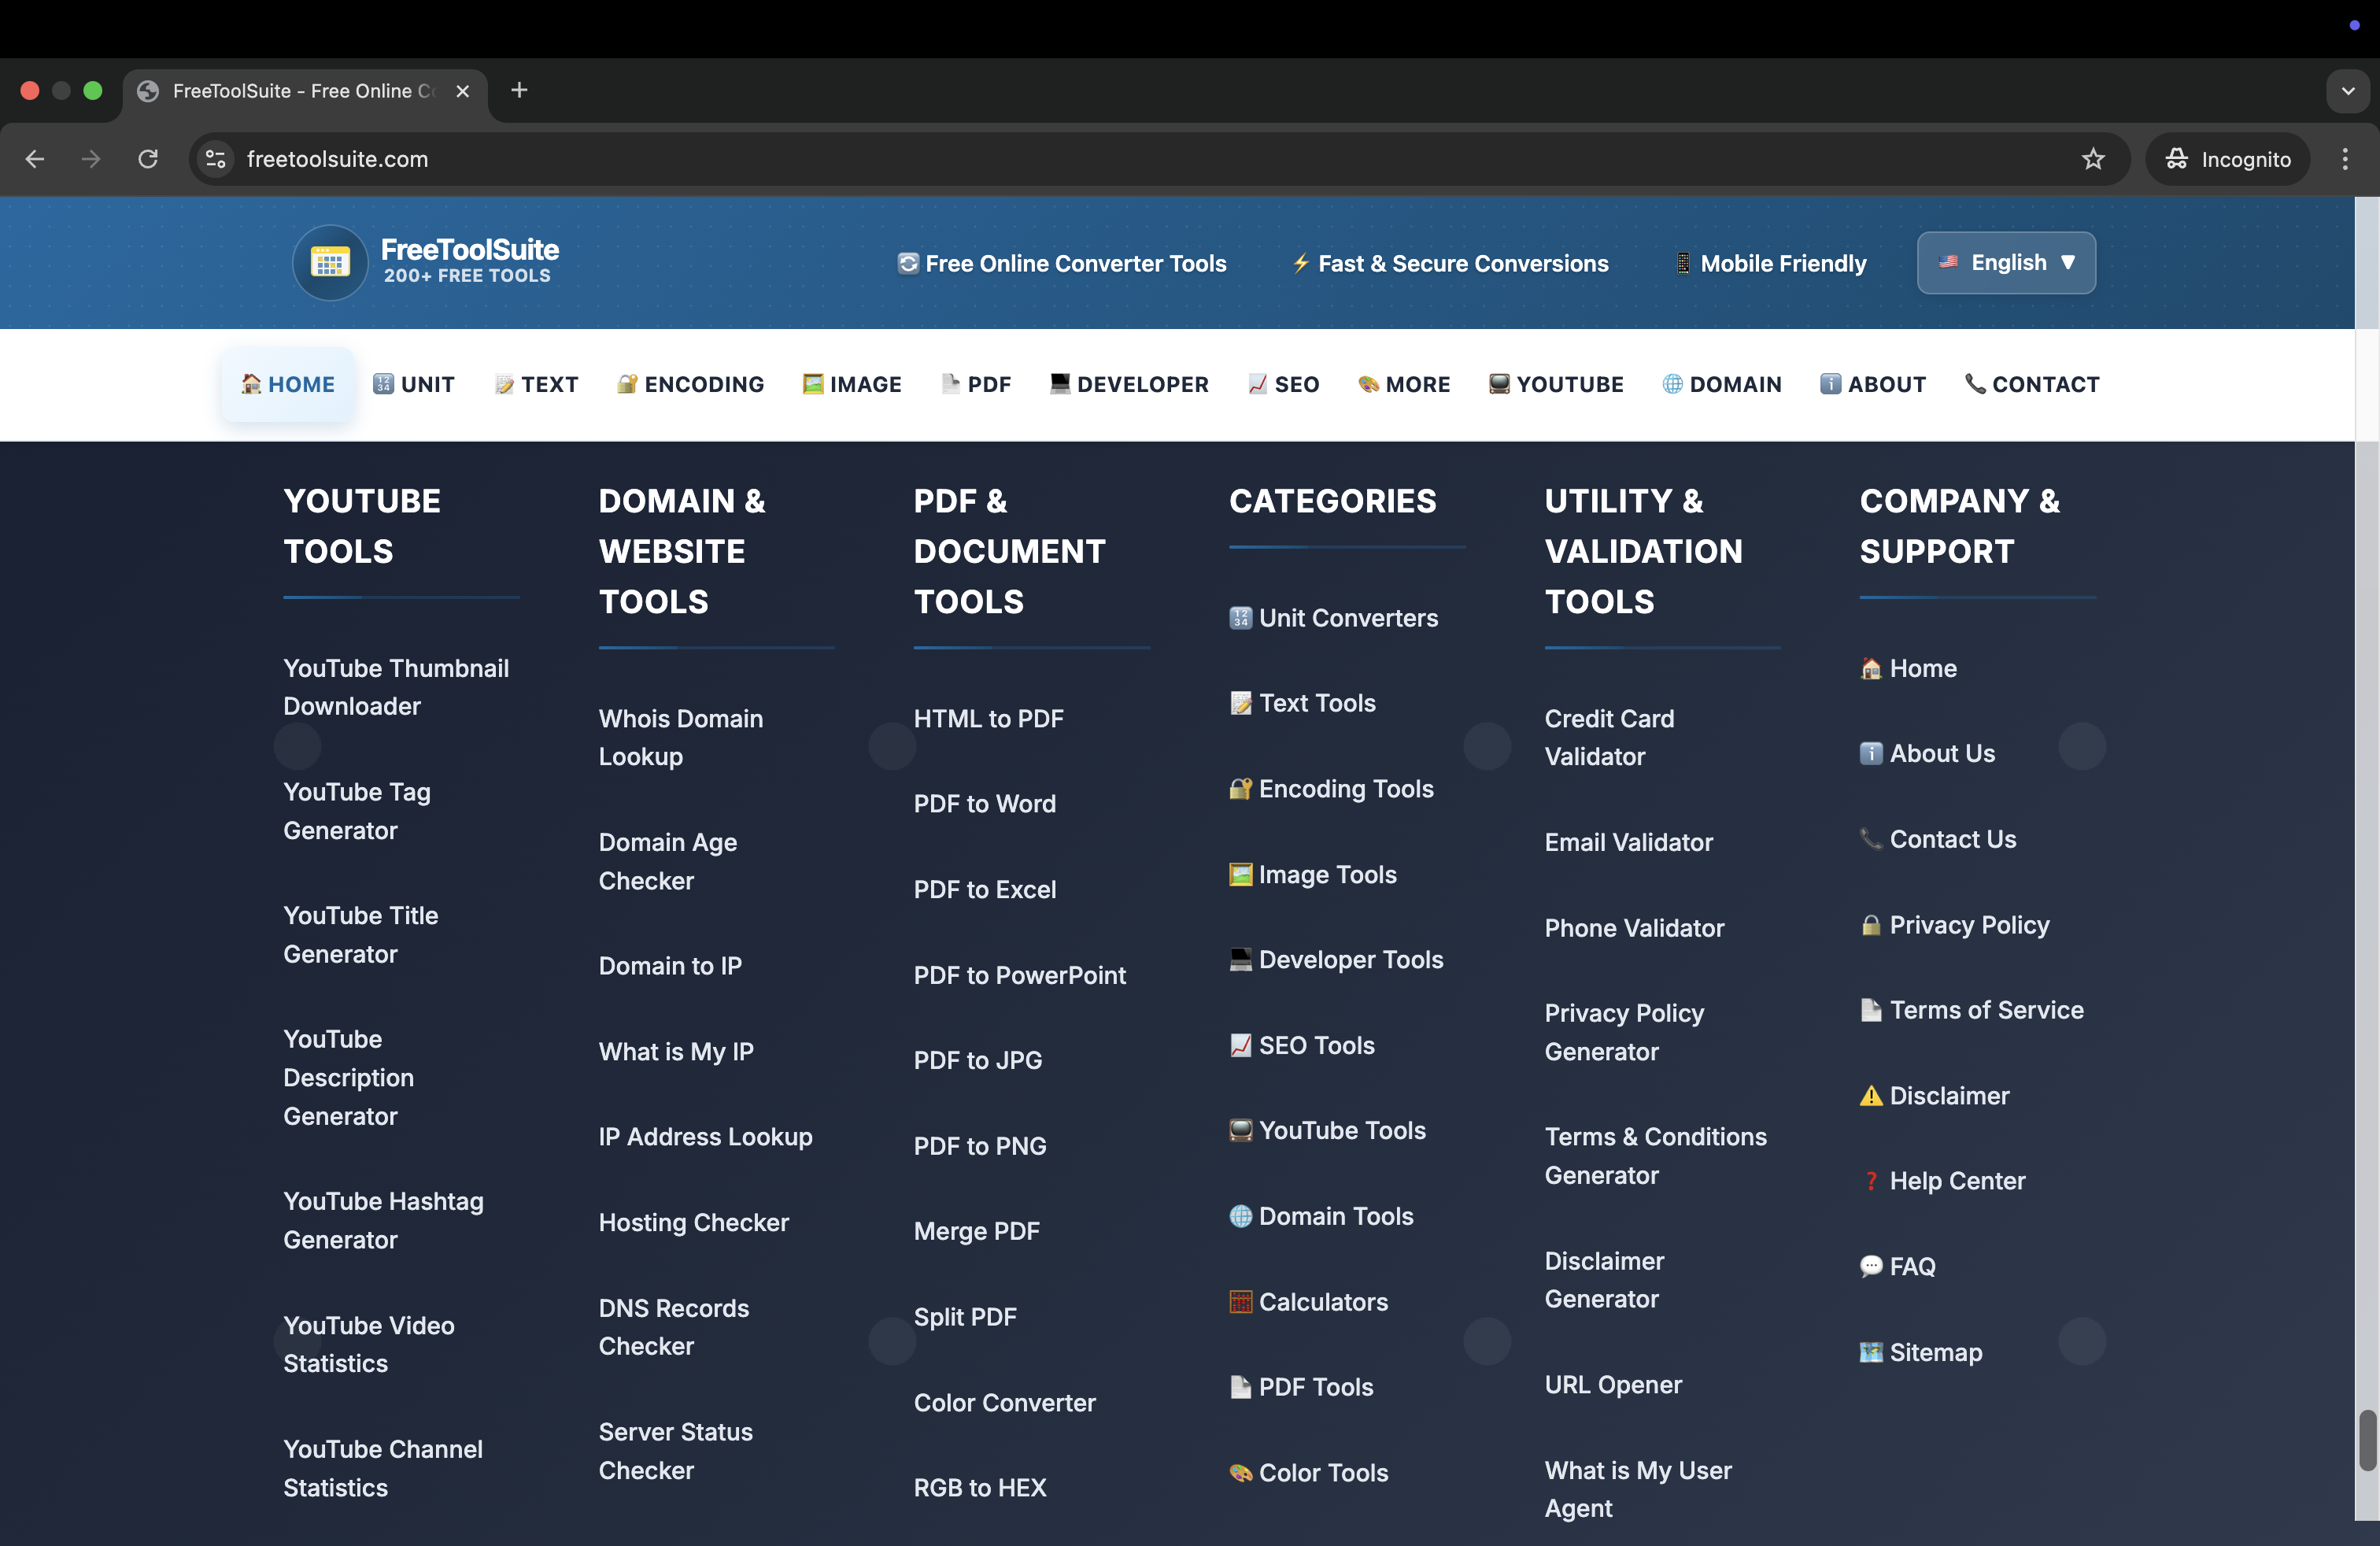Click the padlock icon beside Encoding Tools
Screen dimensions: 2380x1546
1240,788
